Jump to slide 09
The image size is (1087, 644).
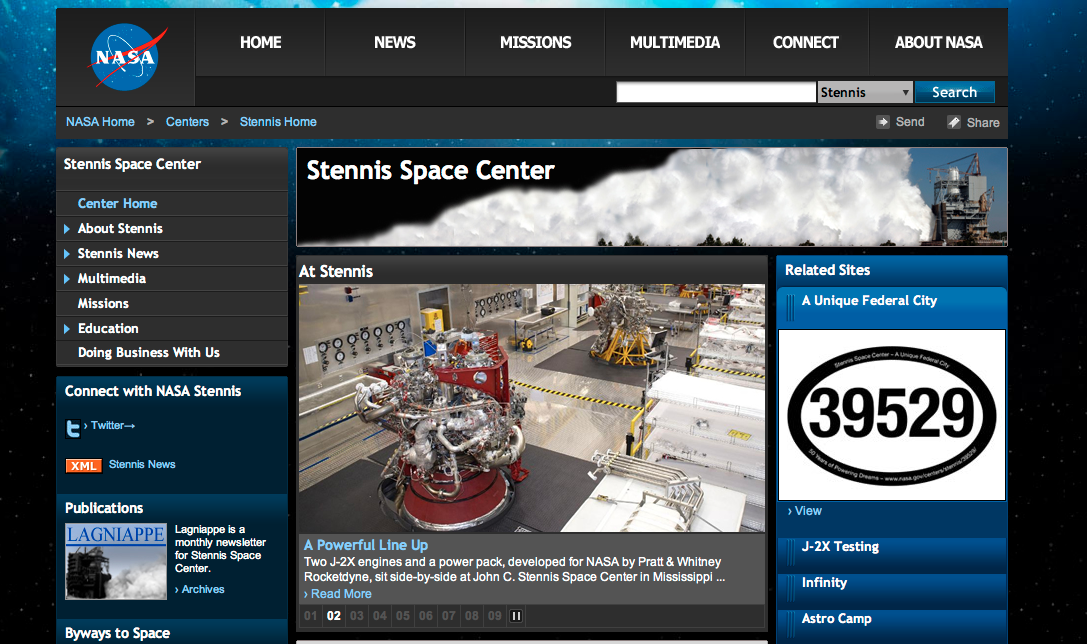[x=494, y=616]
